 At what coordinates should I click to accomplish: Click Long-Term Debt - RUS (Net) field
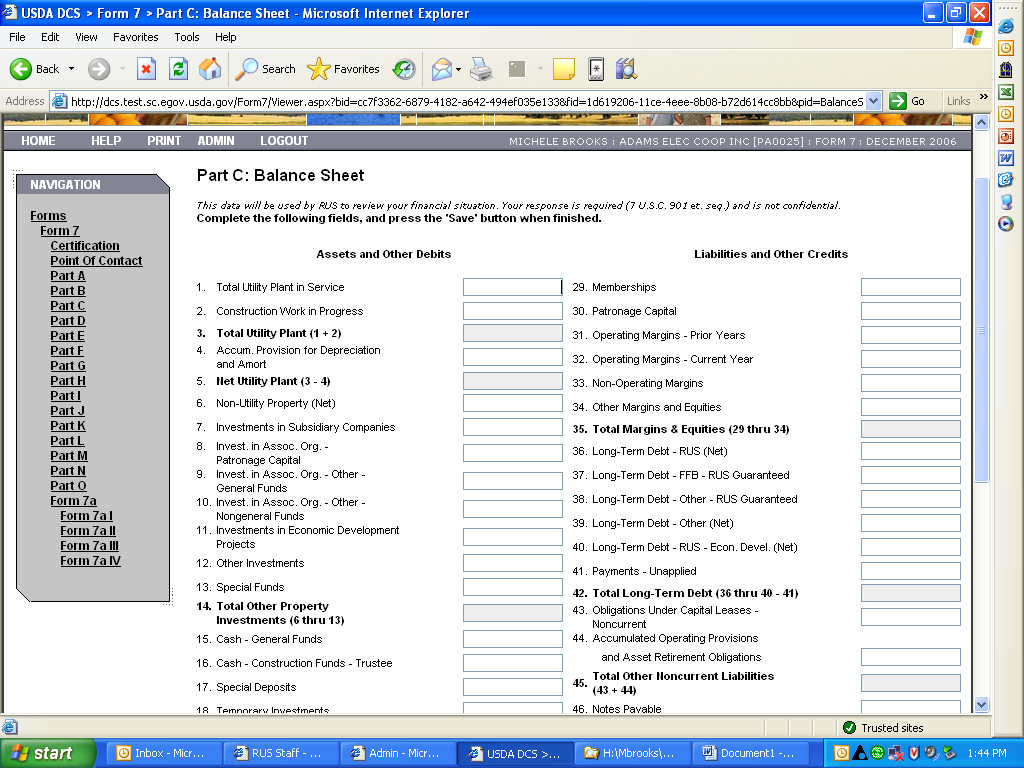[910, 451]
